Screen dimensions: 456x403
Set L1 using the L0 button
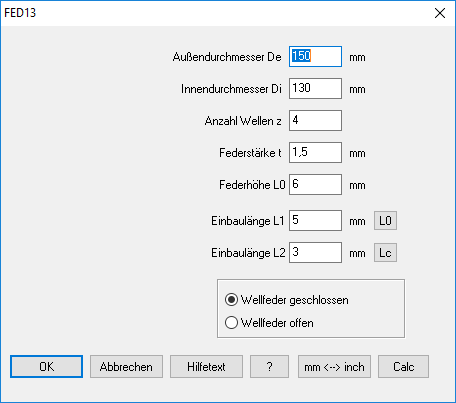coord(385,221)
